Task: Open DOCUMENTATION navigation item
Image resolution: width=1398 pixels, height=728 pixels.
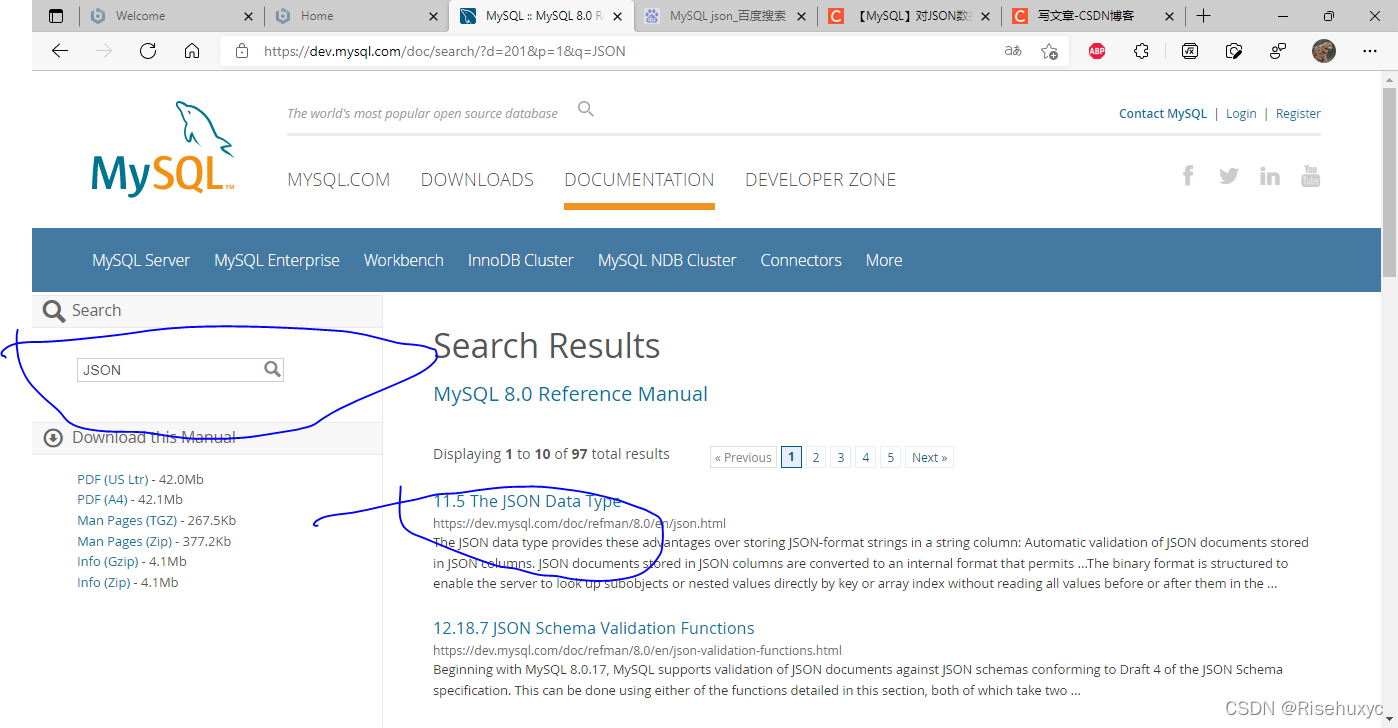Action: (x=639, y=180)
